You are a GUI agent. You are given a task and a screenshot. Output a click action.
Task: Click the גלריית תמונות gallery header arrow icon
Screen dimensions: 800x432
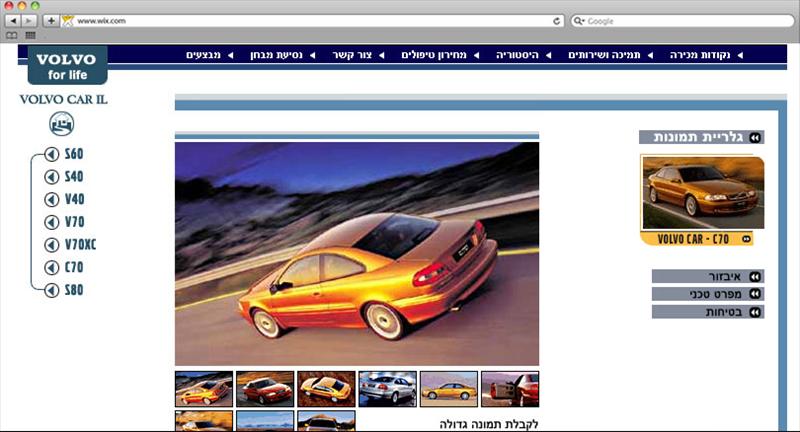pos(755,137)
